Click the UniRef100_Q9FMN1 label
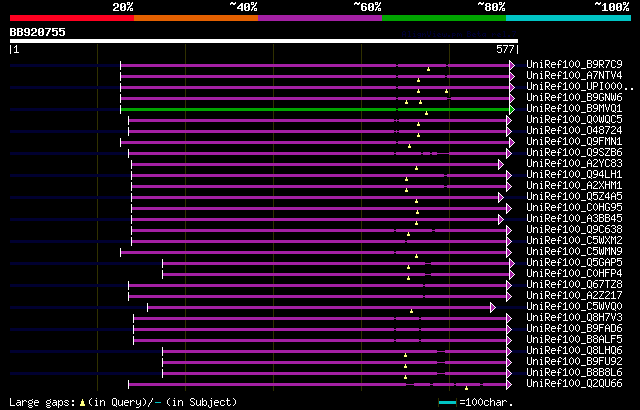 tap(574, 142)
